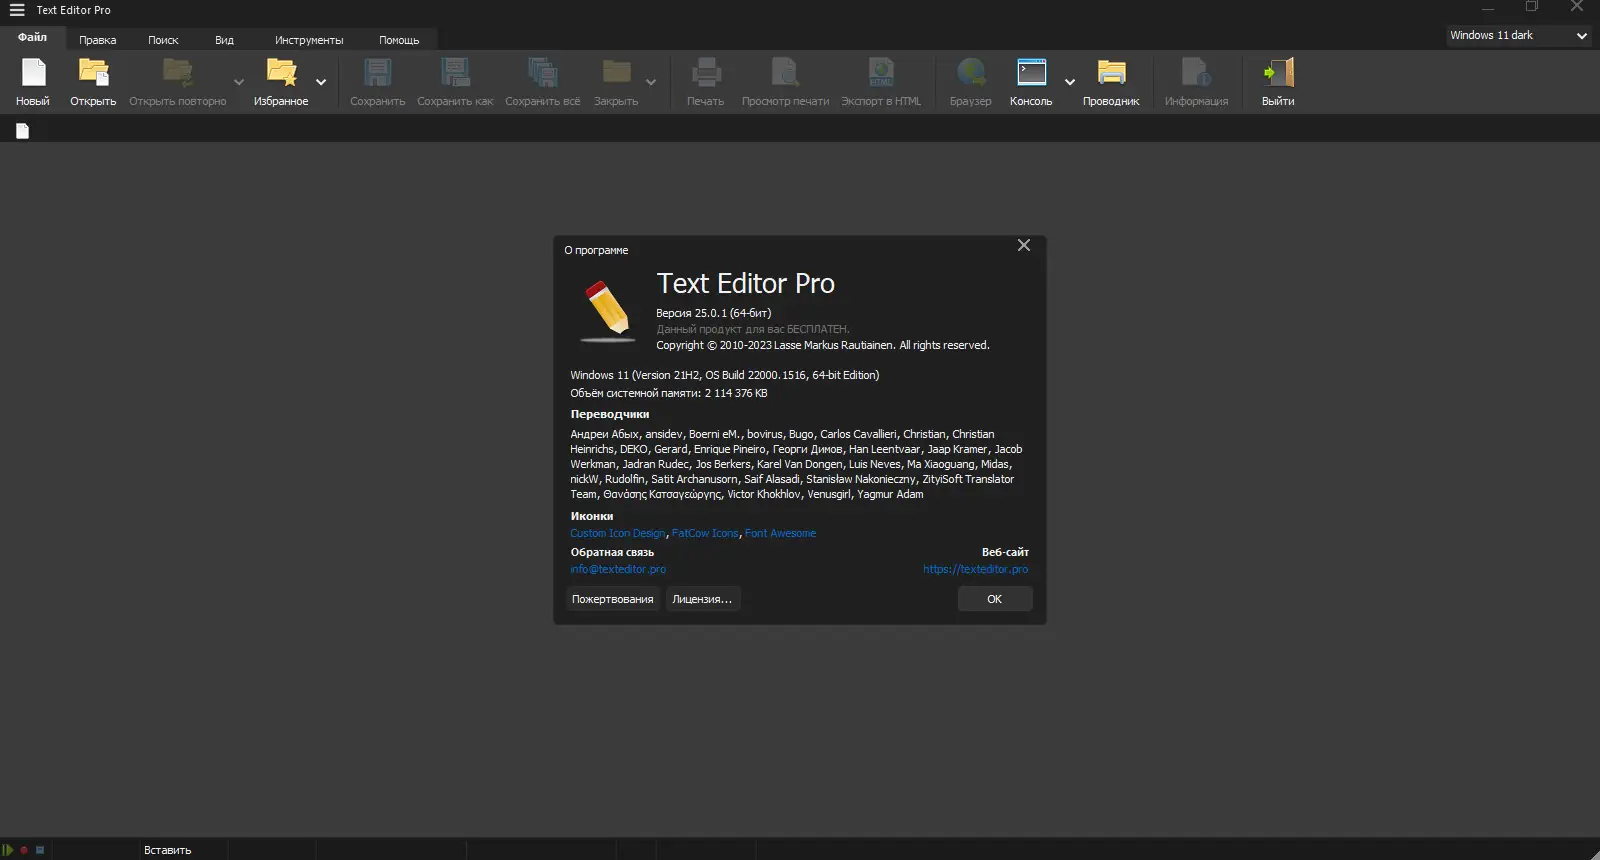The image size is (1600, 860).
Task: Click the info@texteditor.pro email link
Action: (x=618, y=569)
